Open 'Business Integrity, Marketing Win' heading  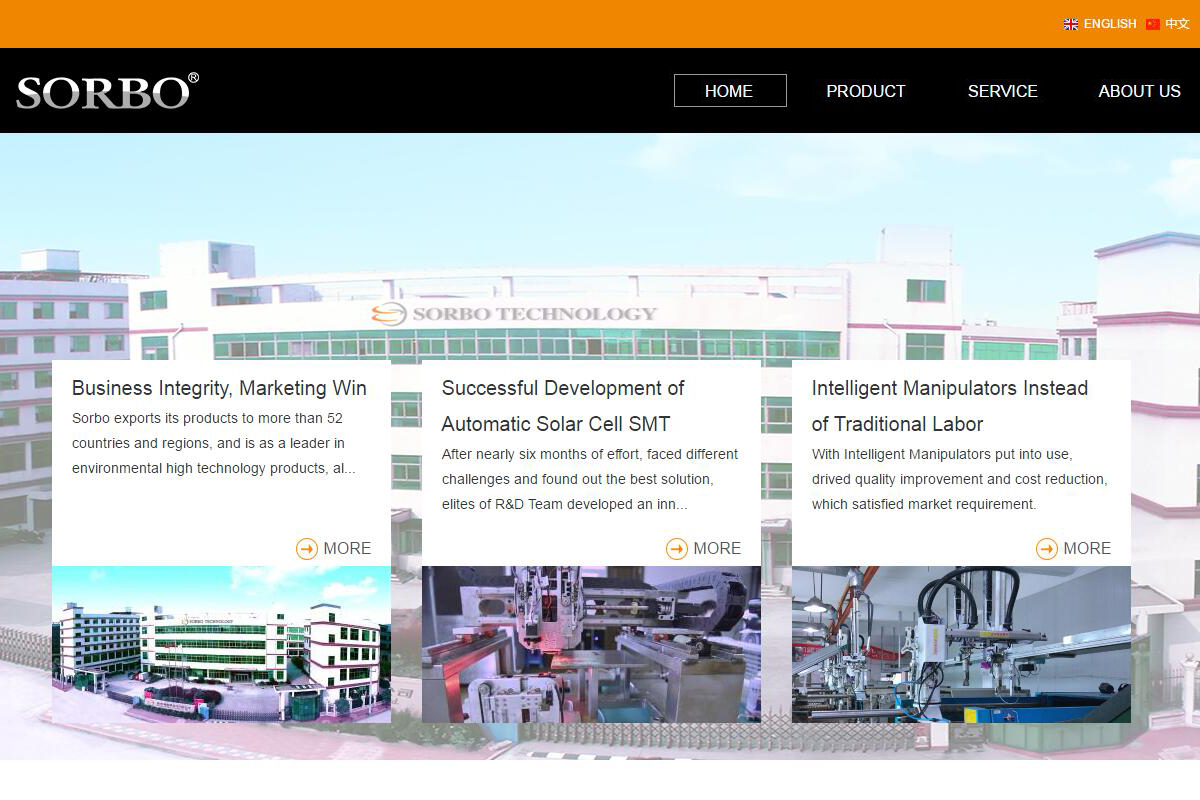pyautogui.click(x=219, y=388)
